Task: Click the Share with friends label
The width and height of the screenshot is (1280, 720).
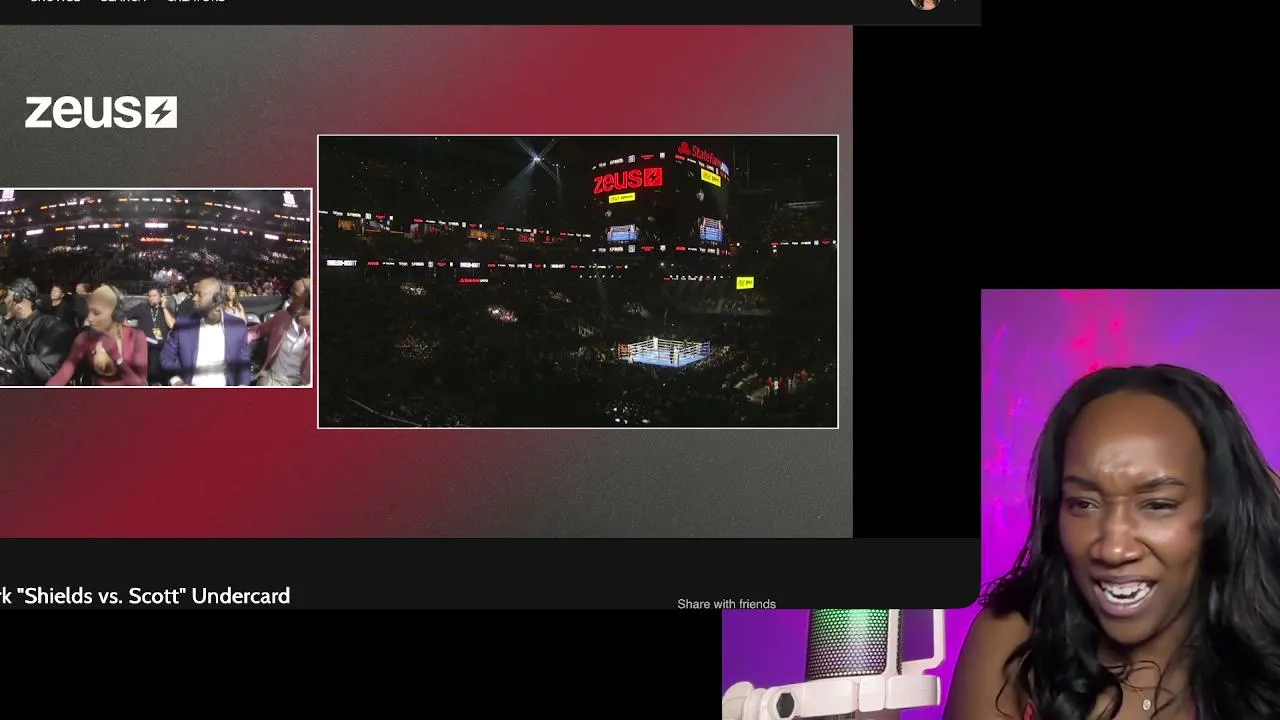Action: pos(726,604)
